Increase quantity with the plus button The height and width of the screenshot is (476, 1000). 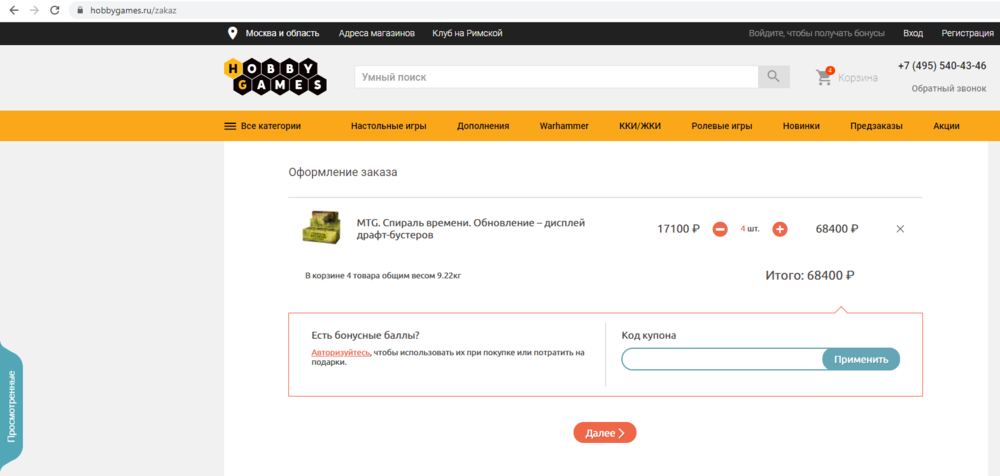[780, 229]
